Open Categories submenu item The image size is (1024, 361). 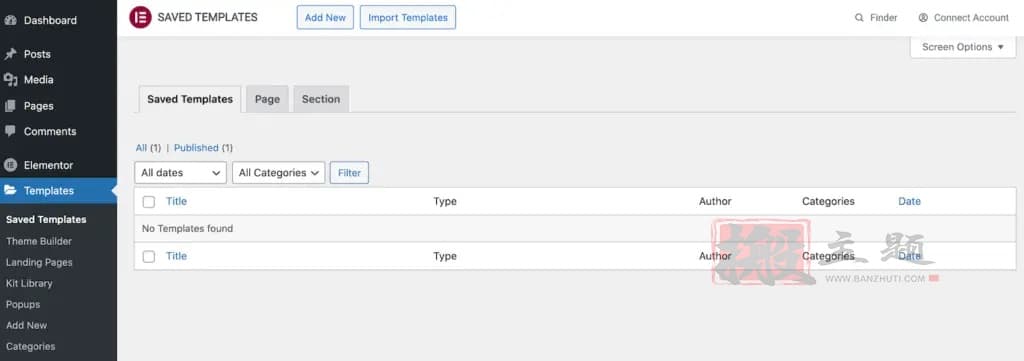click(x=31, y=347)
